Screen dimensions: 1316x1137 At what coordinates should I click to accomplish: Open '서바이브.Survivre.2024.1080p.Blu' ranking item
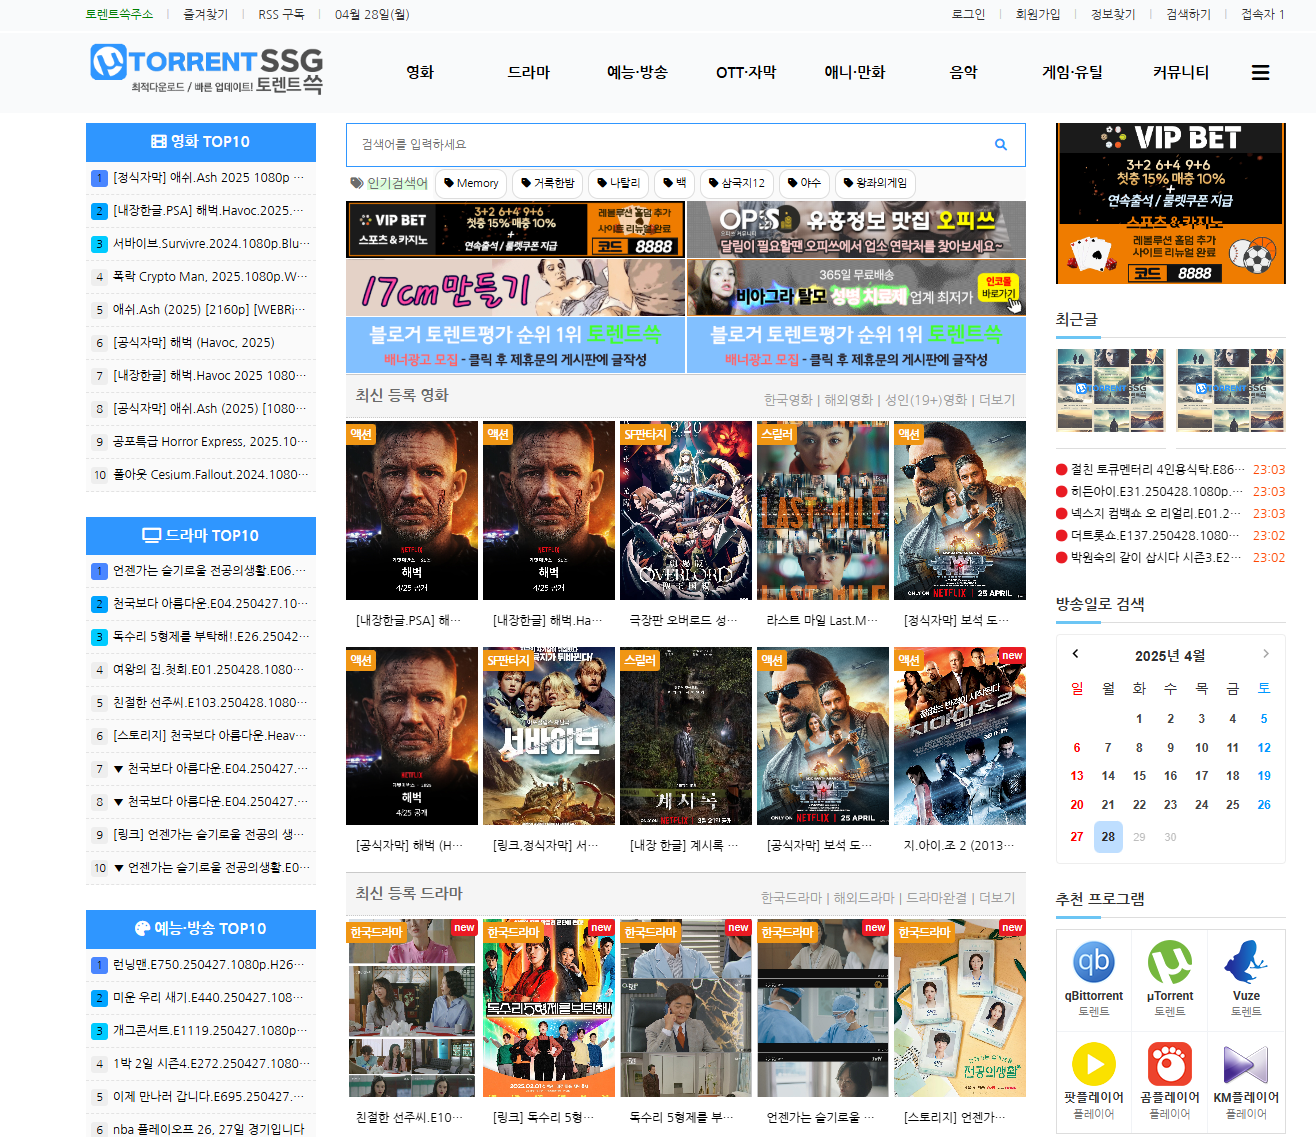coord(211,244)
